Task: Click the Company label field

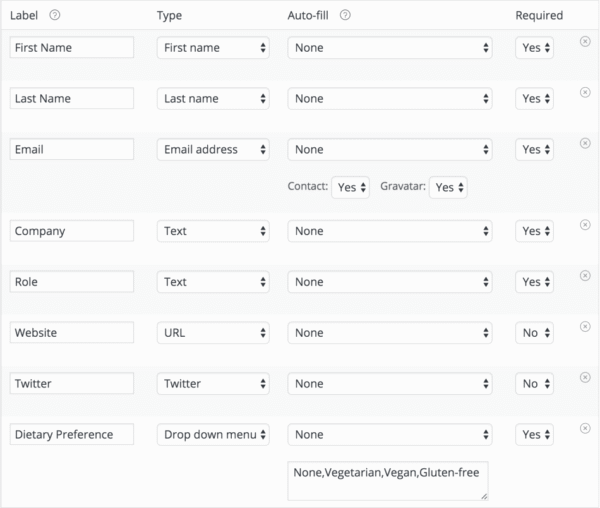Action: click(72, 231)
